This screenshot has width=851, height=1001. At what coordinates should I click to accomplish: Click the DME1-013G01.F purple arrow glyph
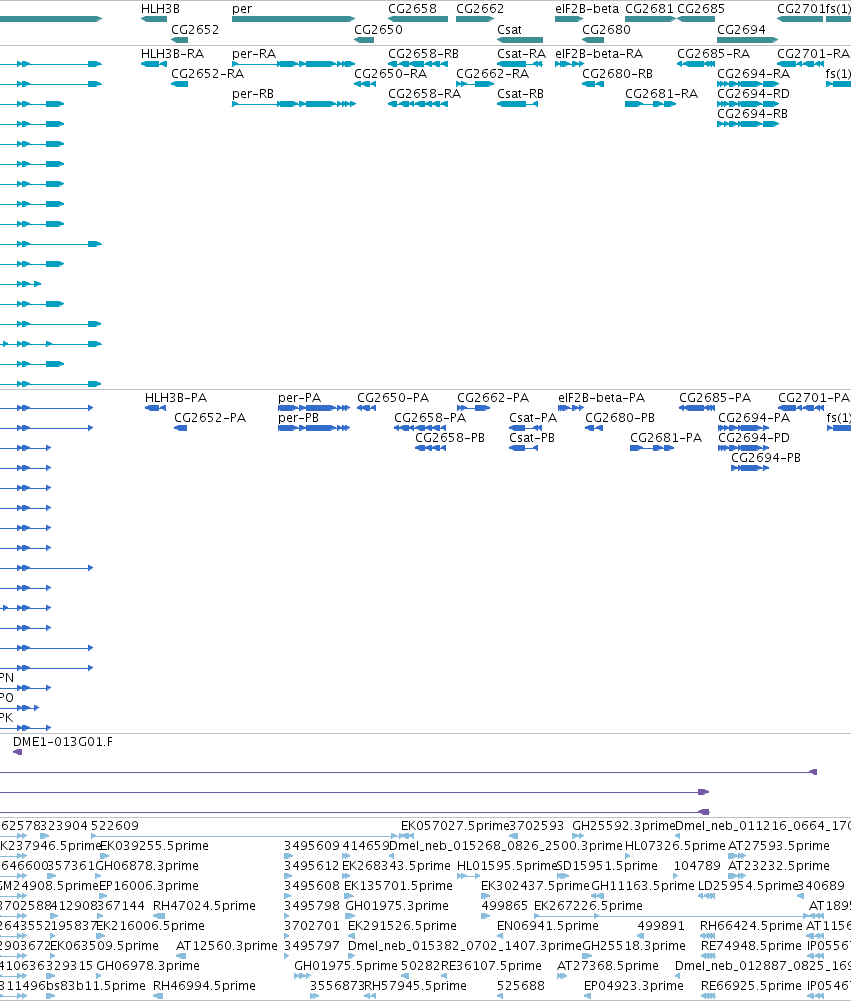[x=17, y=752]
